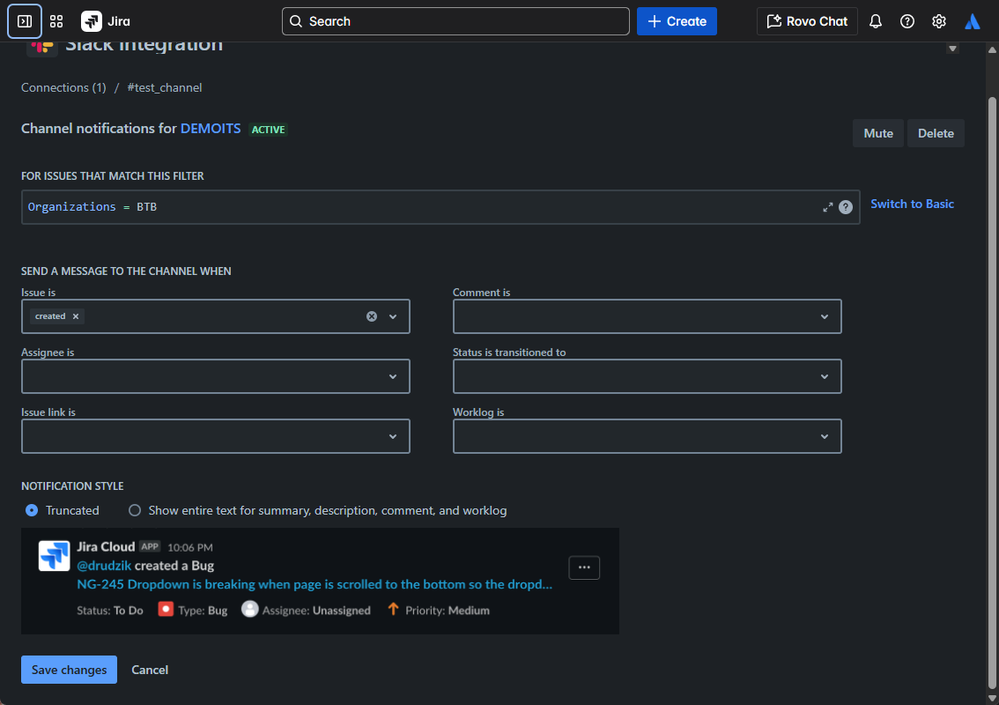Expand the JQL filter editor icon

827,207
